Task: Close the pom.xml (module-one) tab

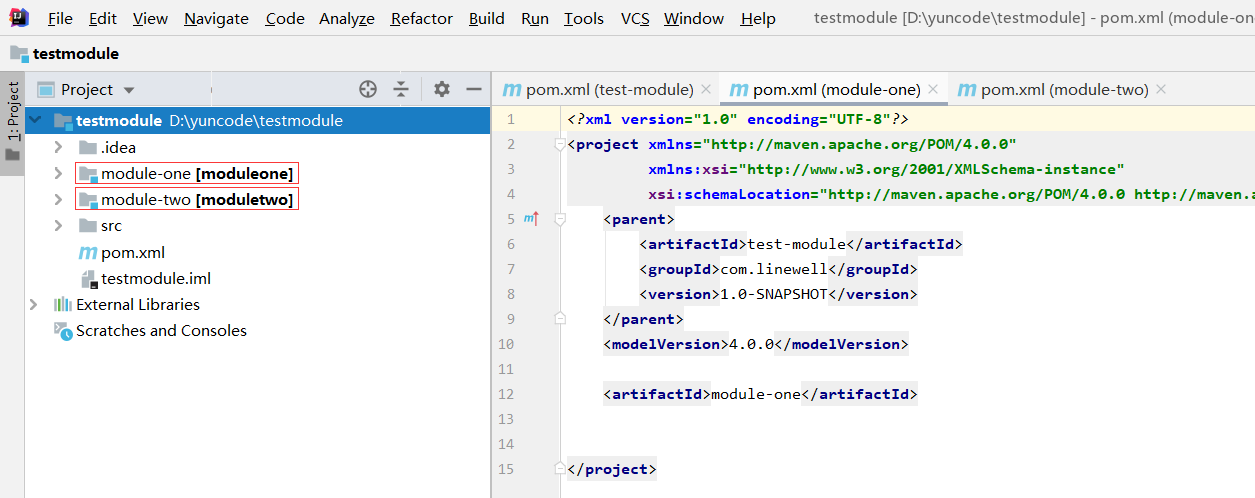Action: [934, 89]
